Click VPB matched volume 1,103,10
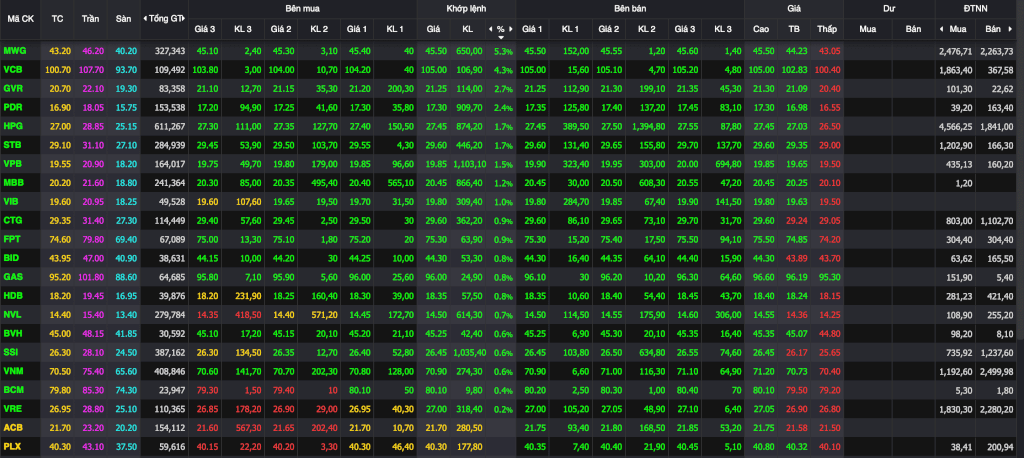This screenshot has width=1024, height=458. tap(469, 164)
